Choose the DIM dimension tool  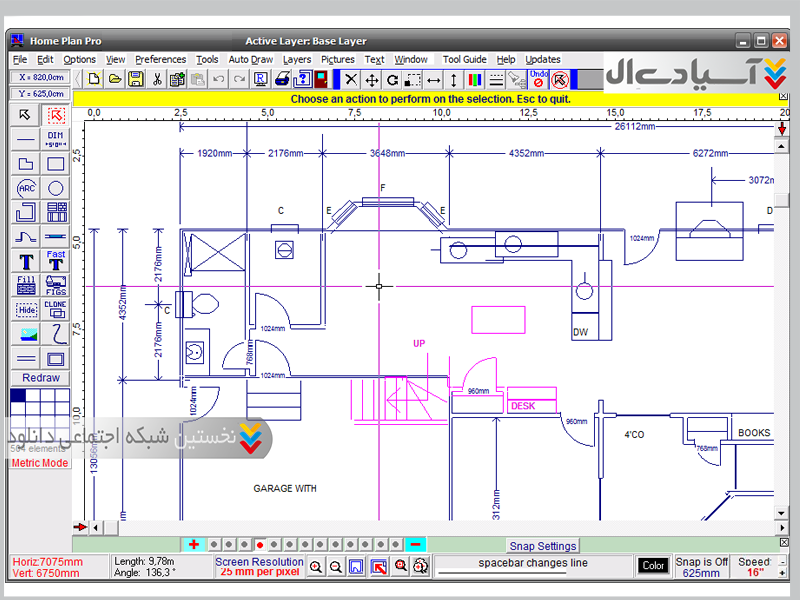click(56, 139)
